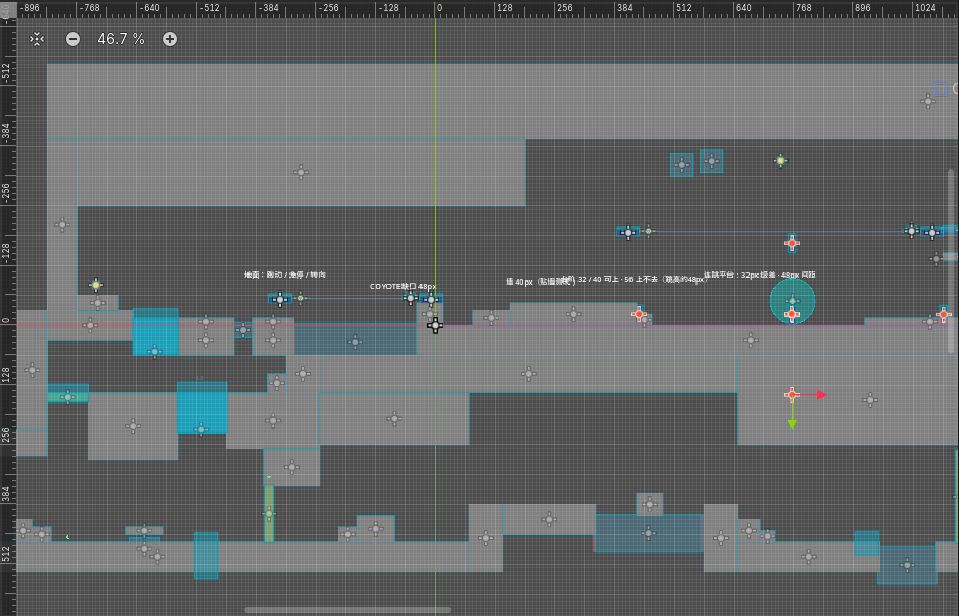The width and height of the screenshot is (959, 616).
Task: Click the red X-axis gizmo arrow
Action: [821, 395]
